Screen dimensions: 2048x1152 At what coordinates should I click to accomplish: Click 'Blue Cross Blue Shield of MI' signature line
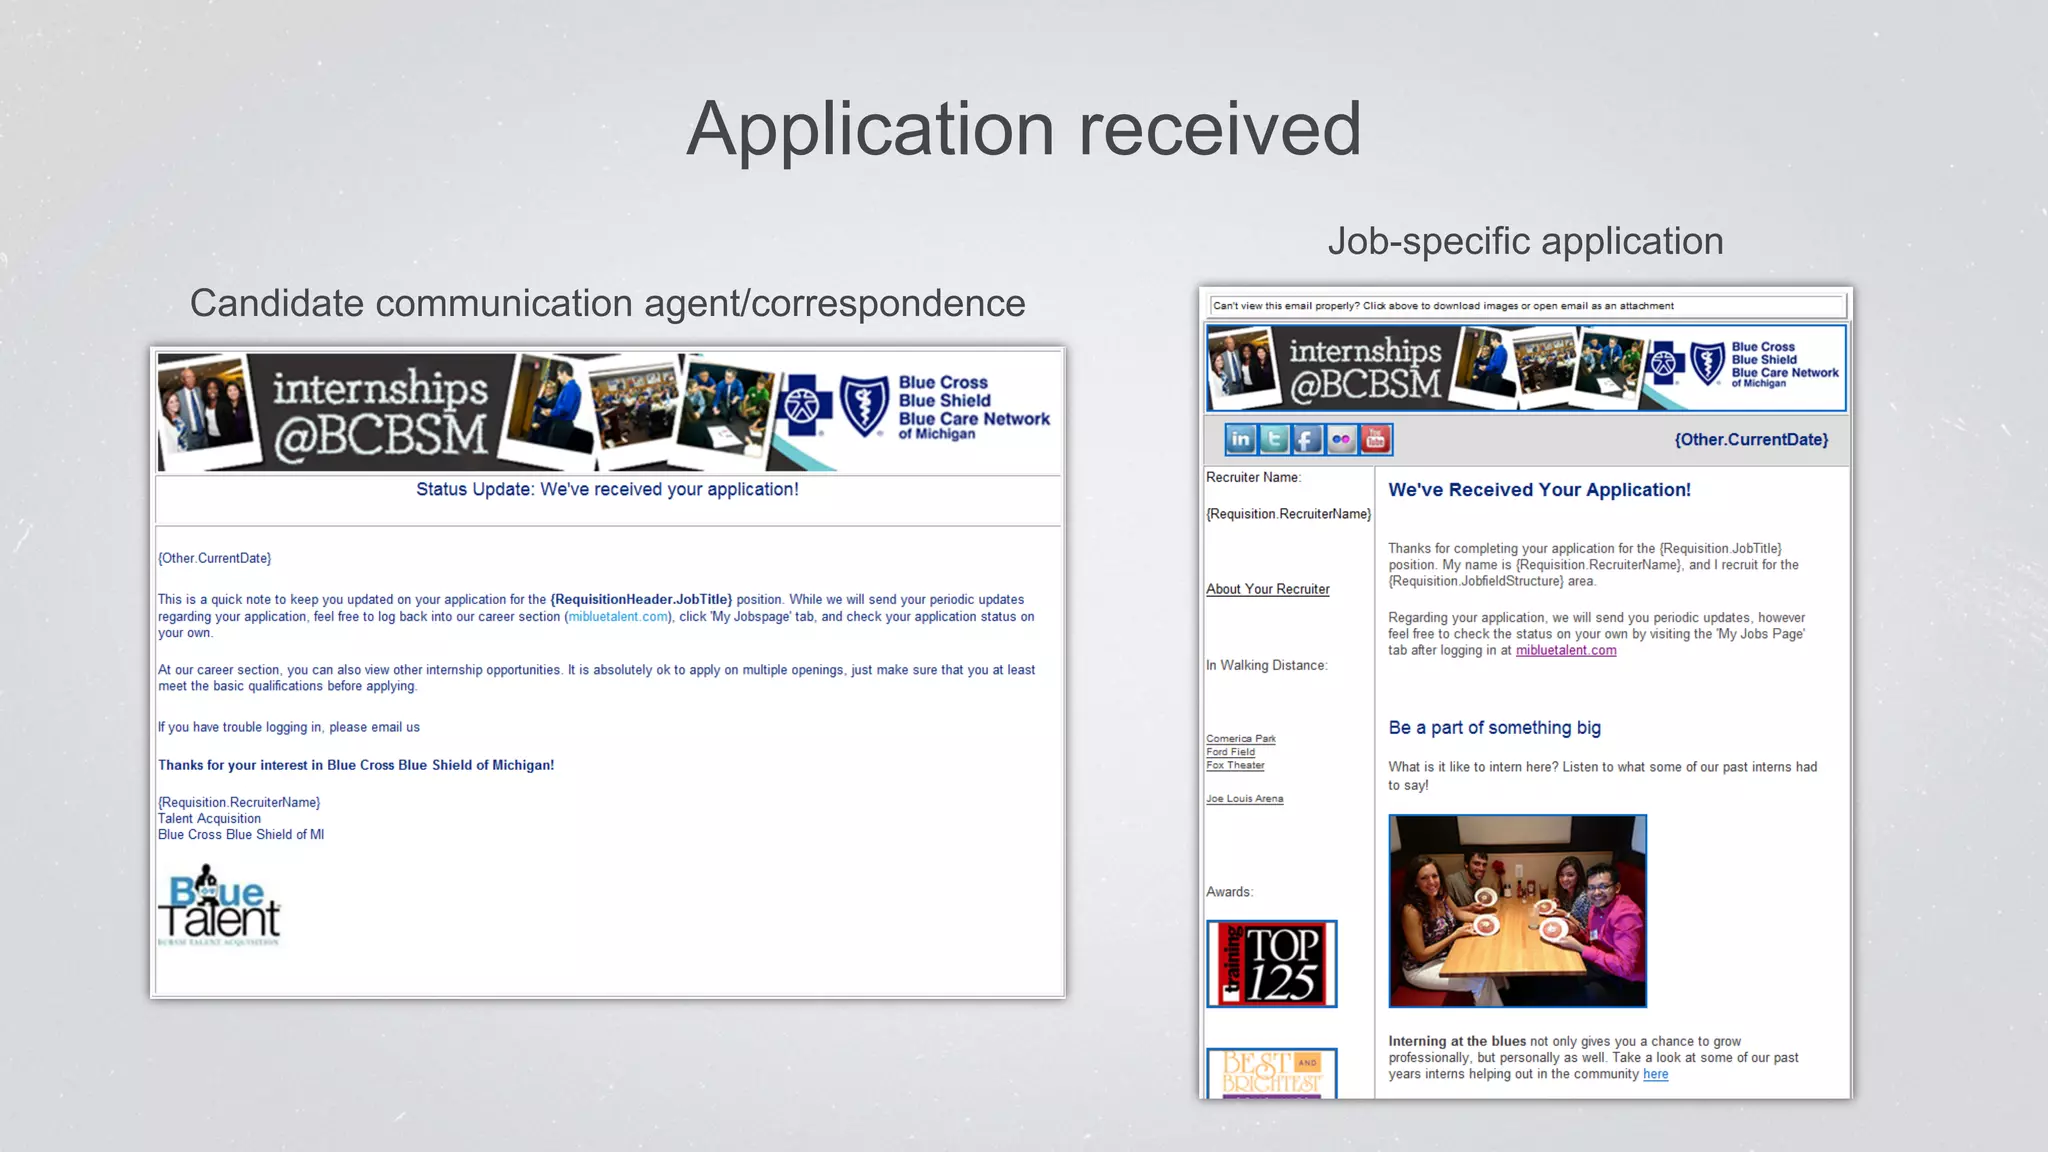click(241, 835)
